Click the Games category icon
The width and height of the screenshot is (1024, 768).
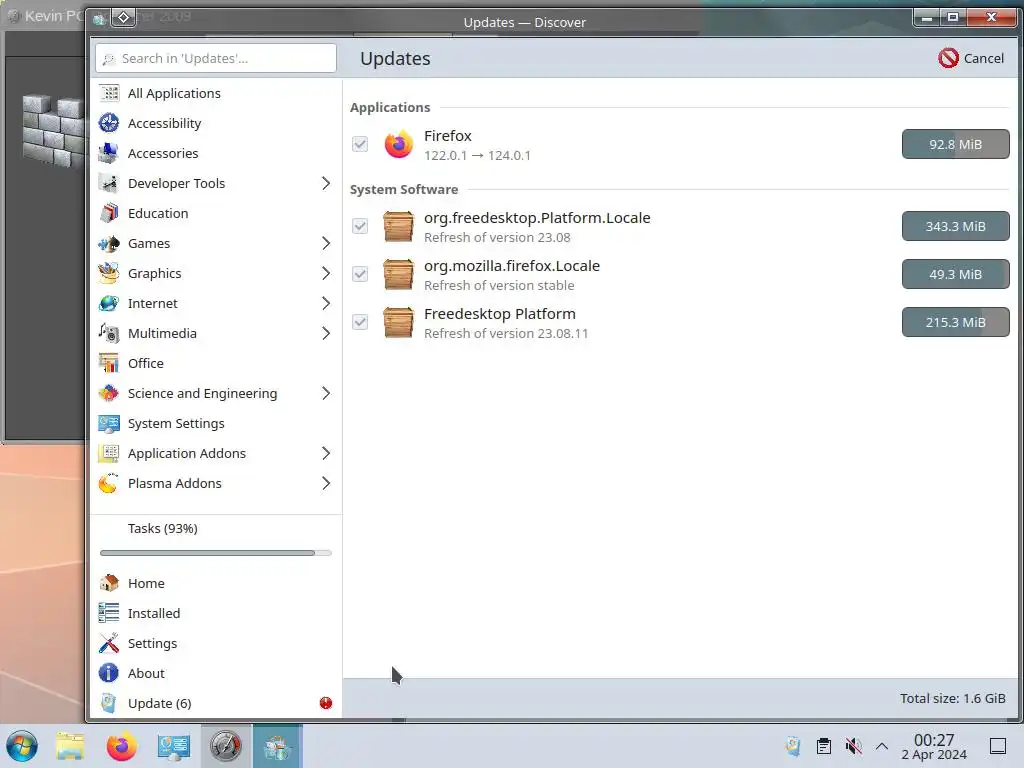[x=108, y=244]
